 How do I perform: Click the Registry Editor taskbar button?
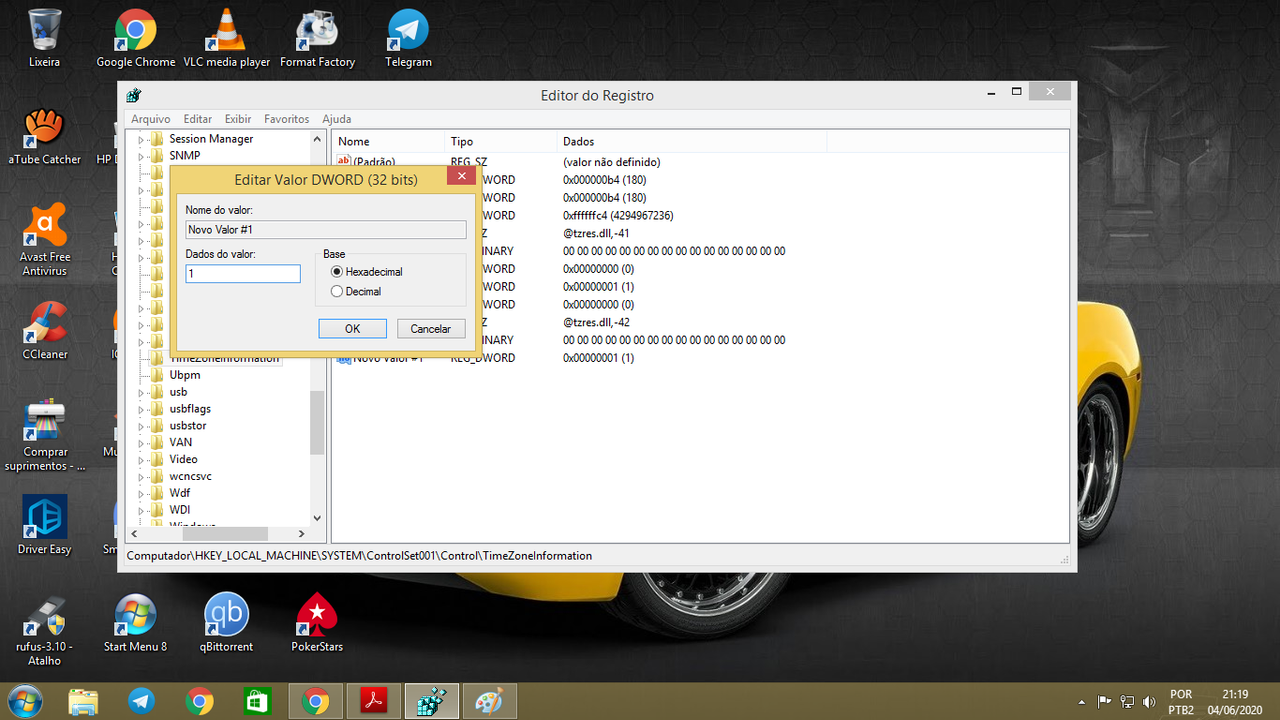[432, 702]
